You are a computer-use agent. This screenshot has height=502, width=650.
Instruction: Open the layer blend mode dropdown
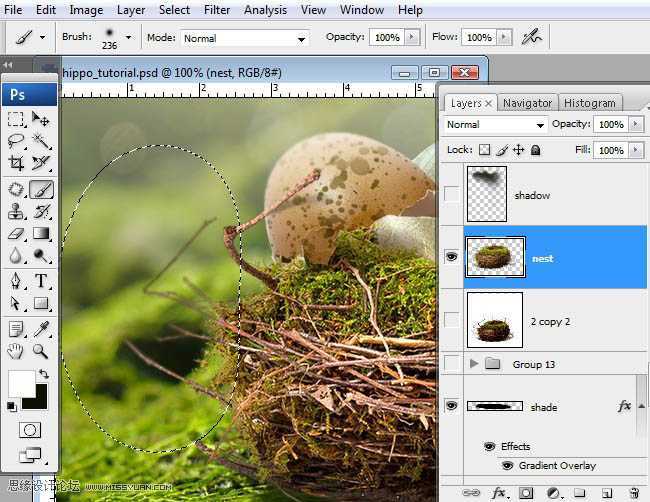(496, 125)
